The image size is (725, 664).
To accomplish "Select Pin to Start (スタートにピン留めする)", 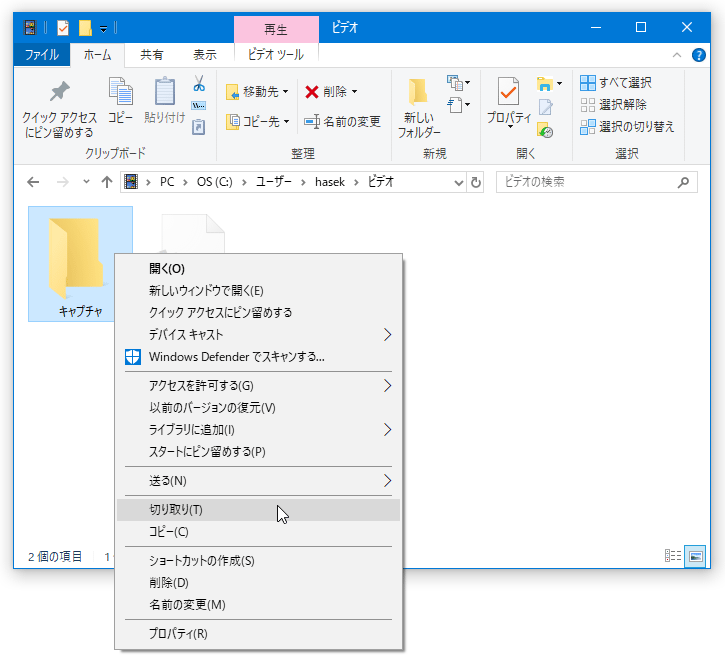I will pyautogui.click(x=258, y=451).
